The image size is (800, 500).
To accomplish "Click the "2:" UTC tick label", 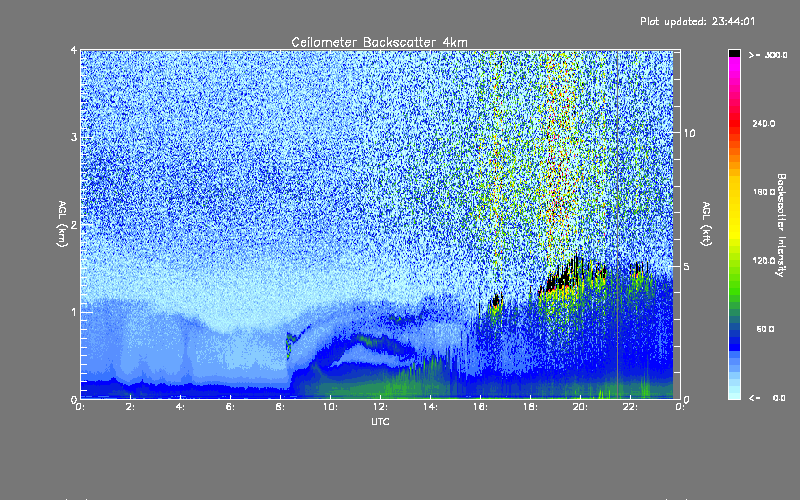I will tap(131, 407).
